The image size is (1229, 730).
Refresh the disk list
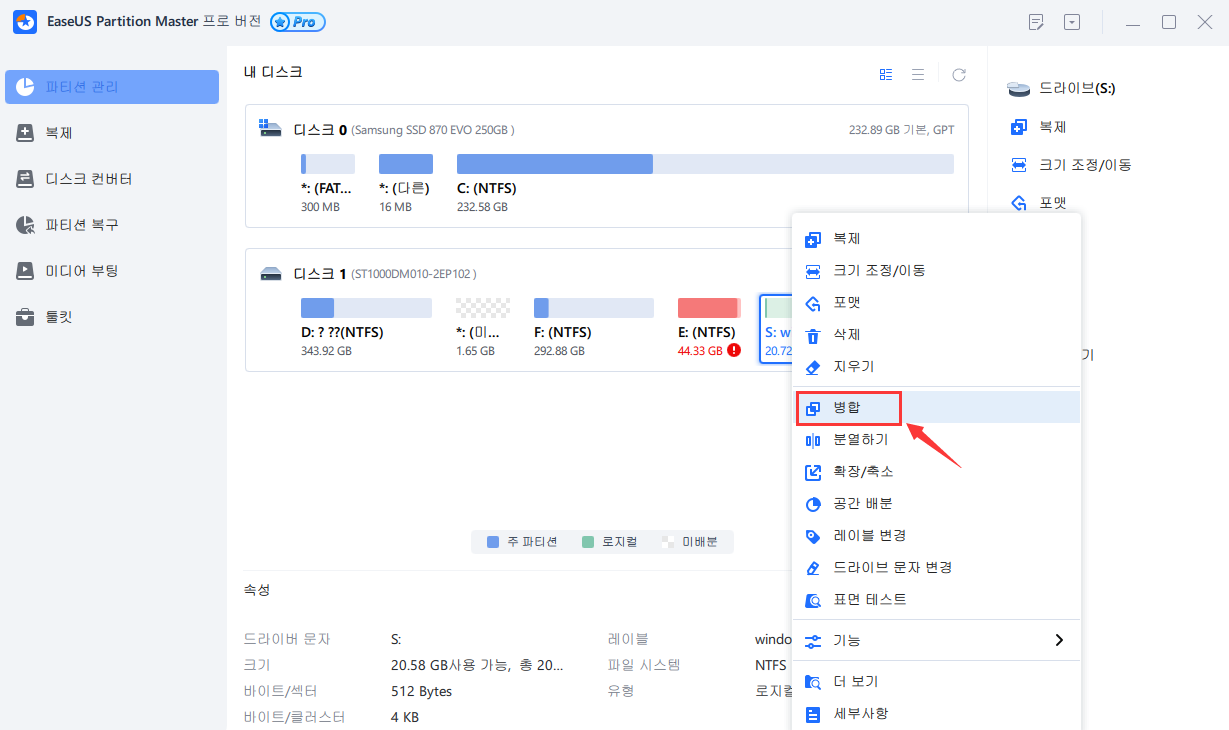click(x=958, y=74)
